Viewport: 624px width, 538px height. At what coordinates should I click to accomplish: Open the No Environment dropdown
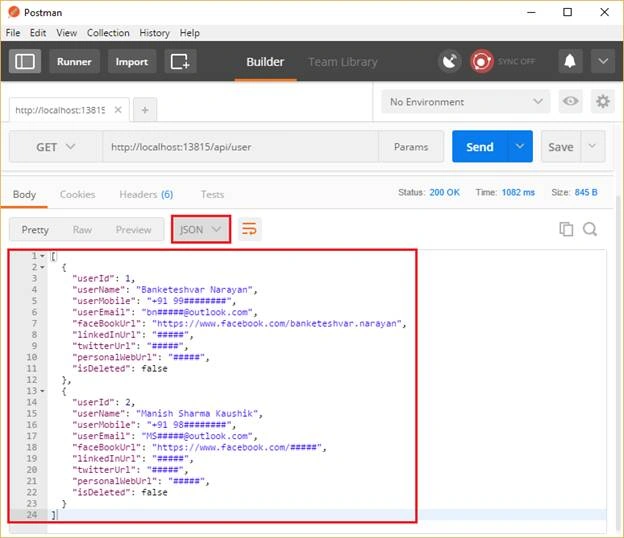click(x=466, y=102)
